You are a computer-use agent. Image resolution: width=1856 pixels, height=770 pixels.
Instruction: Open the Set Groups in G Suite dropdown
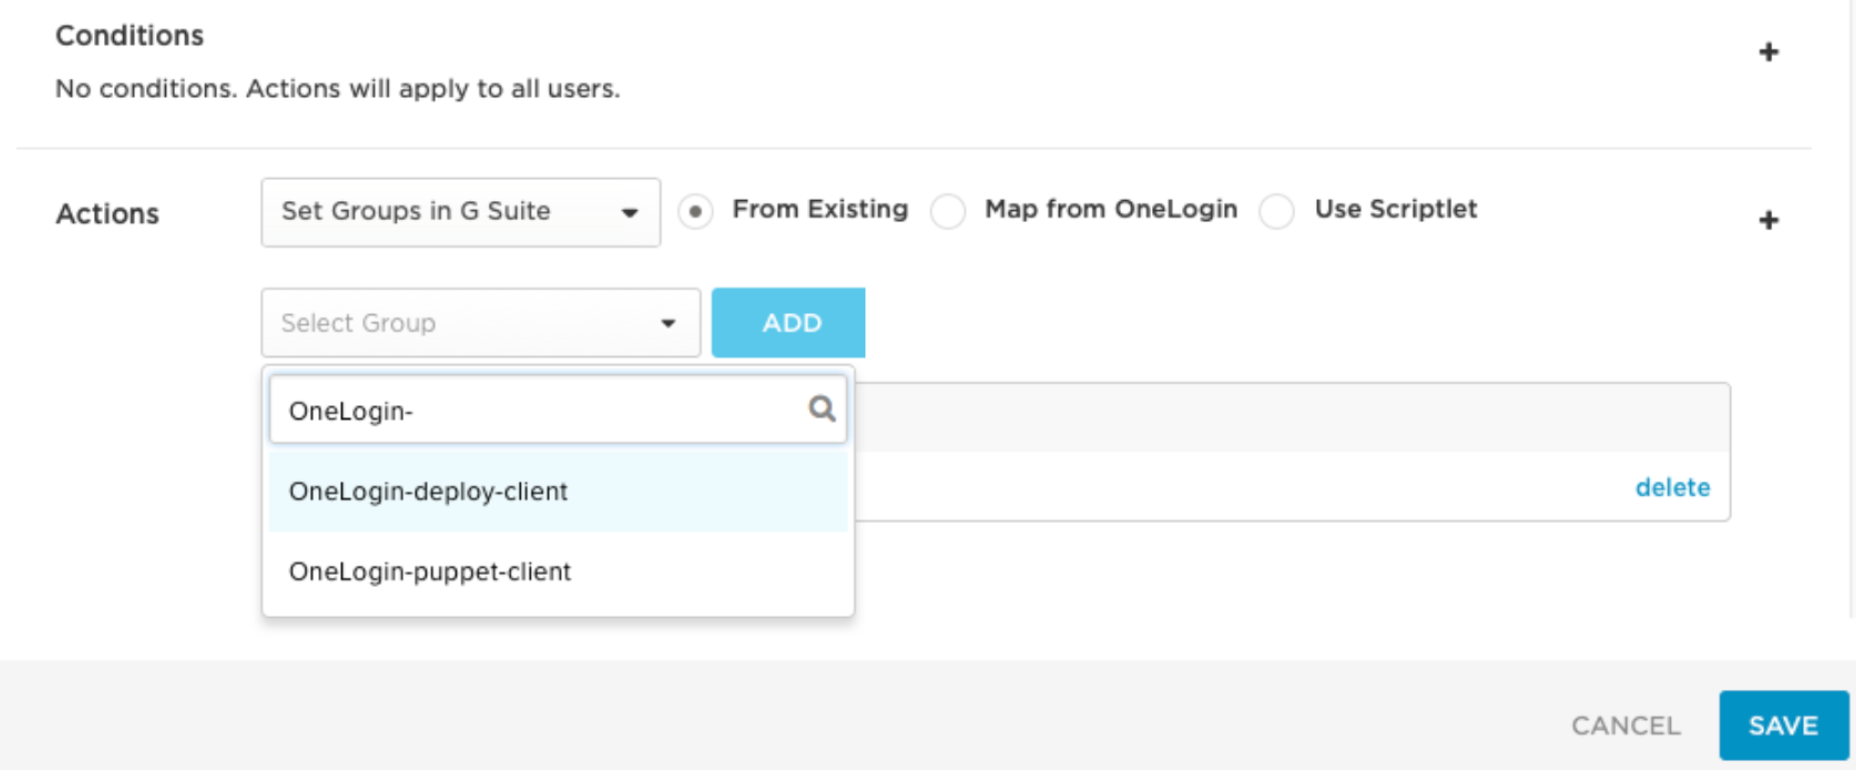(461, 212)
